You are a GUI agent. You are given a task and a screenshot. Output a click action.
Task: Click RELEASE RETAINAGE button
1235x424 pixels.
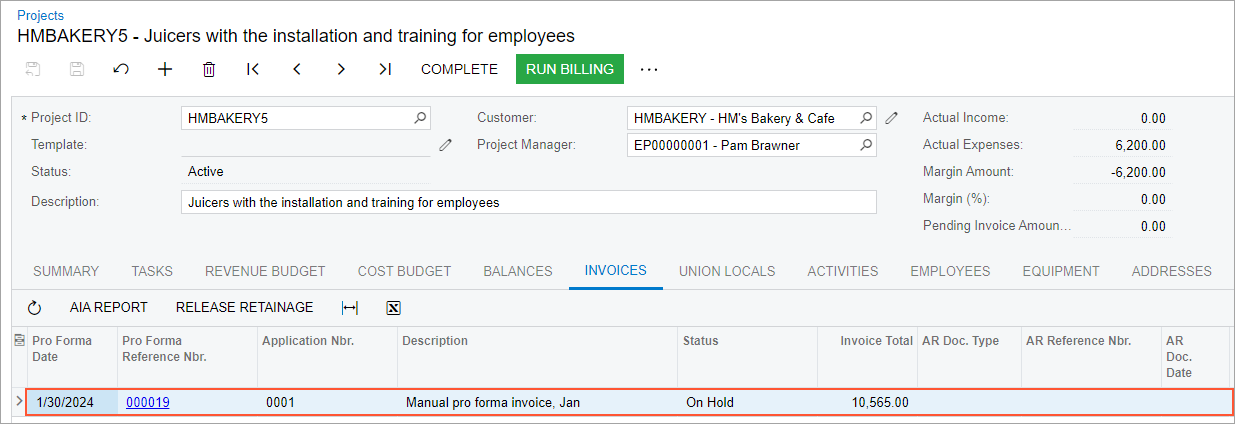(245, 308)
